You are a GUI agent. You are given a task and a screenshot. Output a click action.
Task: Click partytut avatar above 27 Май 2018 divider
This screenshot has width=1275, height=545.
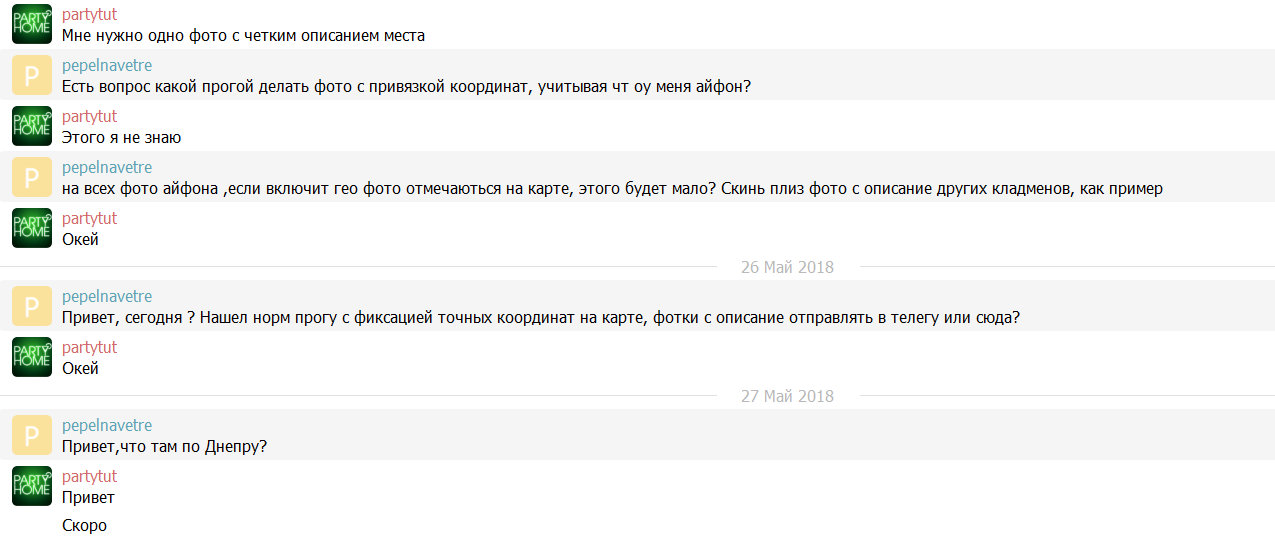click(32, 357)
